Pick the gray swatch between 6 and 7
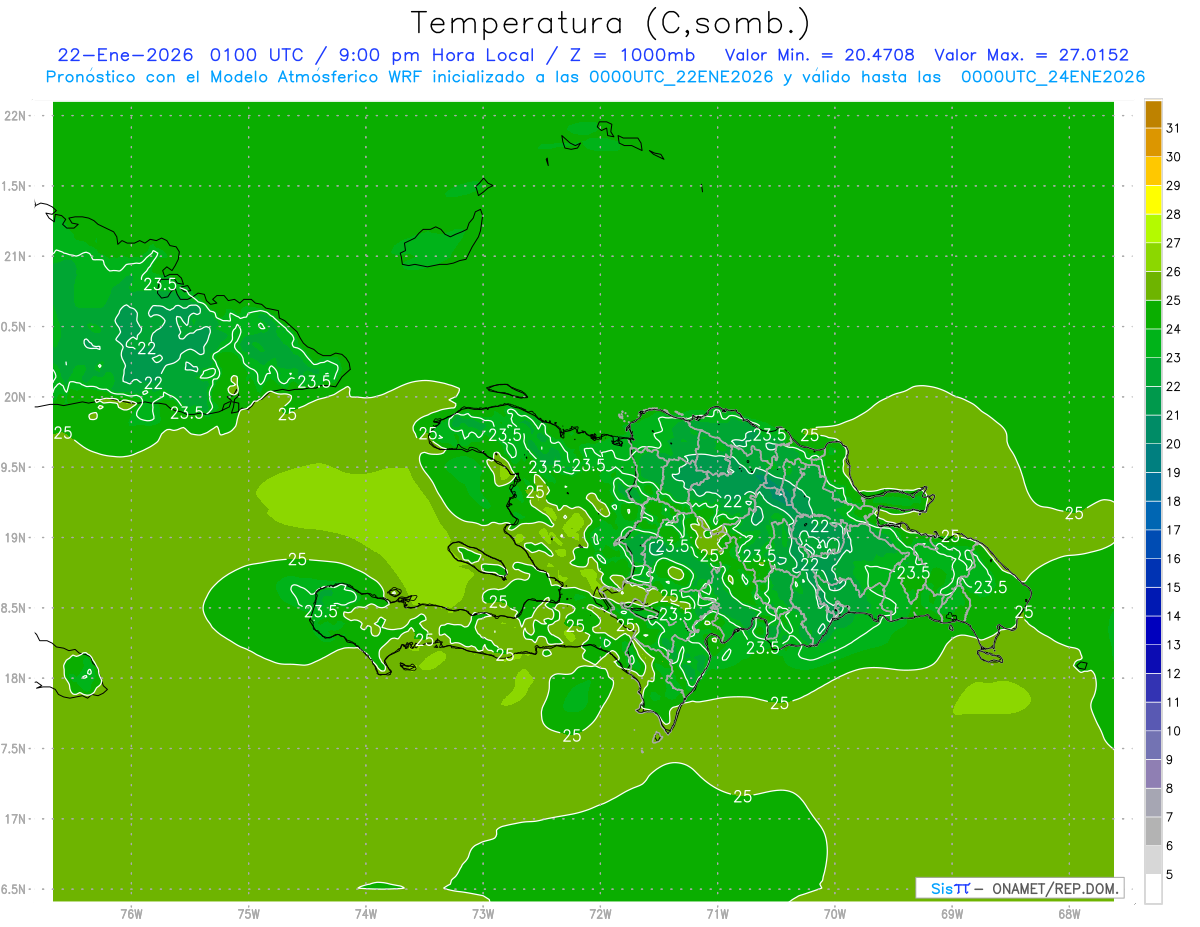Viewport: 1200px width, 927px height. (x=1153, y=831)
